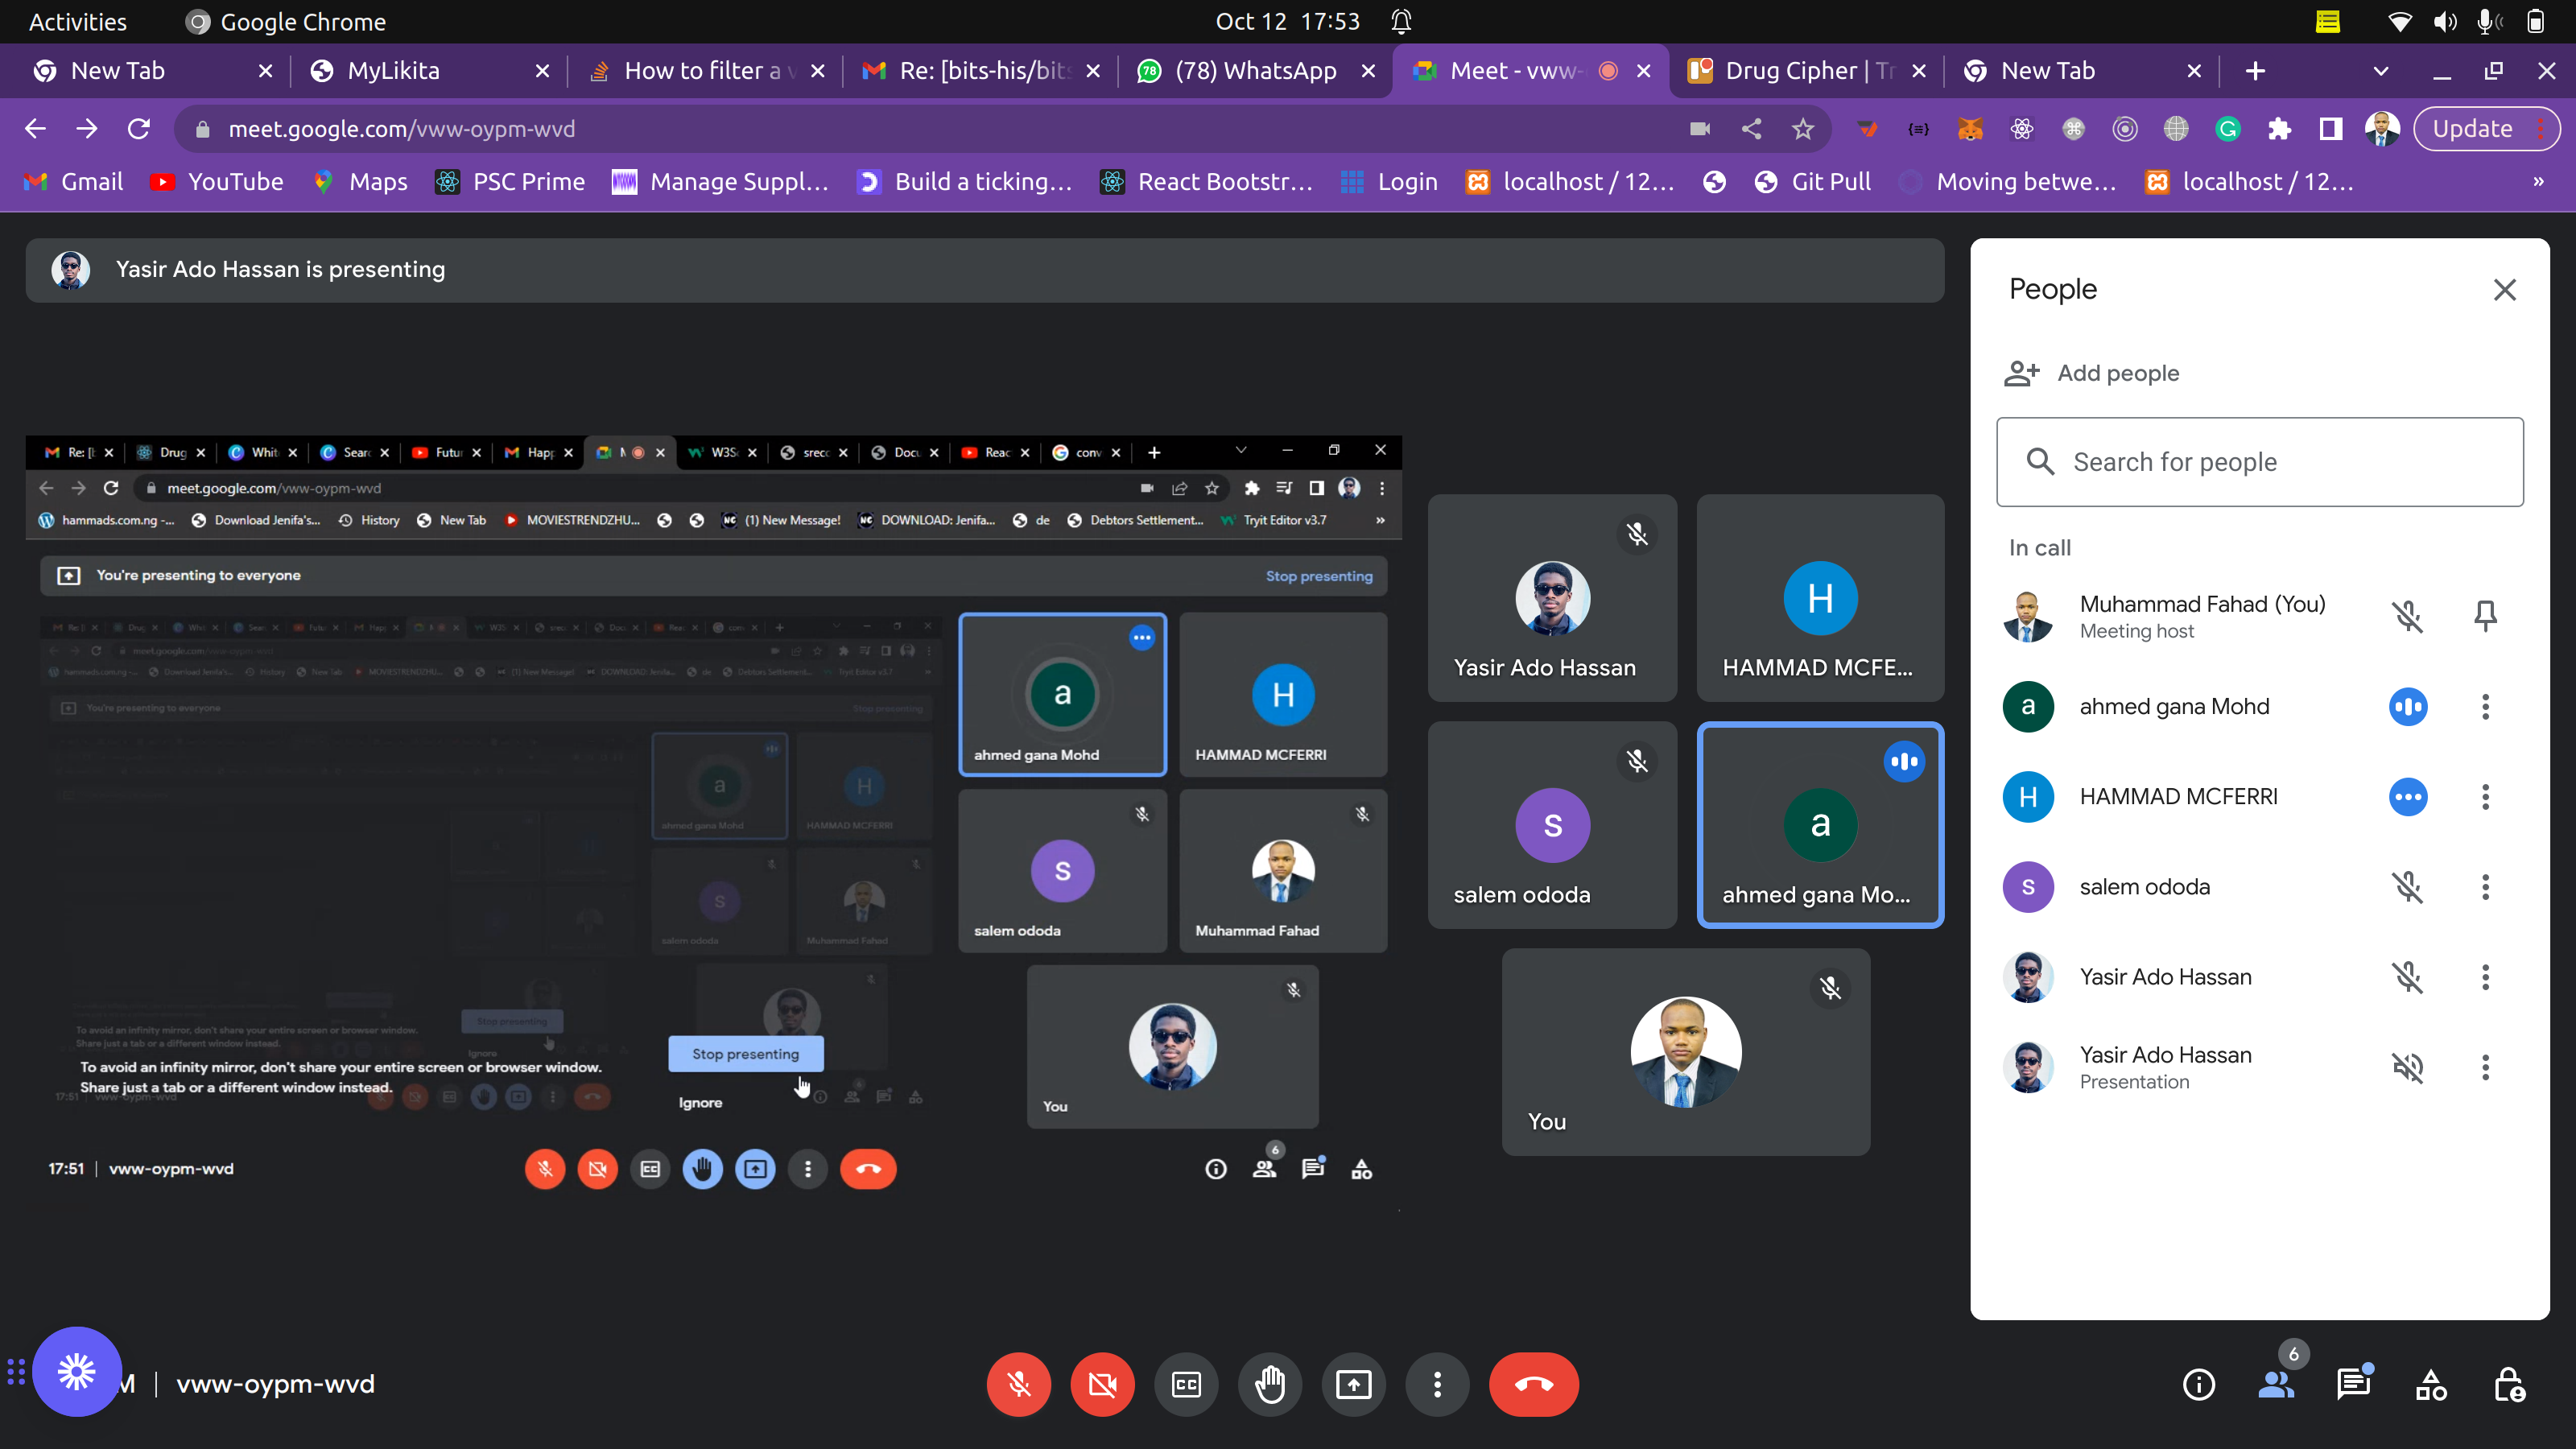Screen dimensions: 2576x1449
Task: Pin Muhammad Fahad using the pin icon
Action: tap(2485, 616)
